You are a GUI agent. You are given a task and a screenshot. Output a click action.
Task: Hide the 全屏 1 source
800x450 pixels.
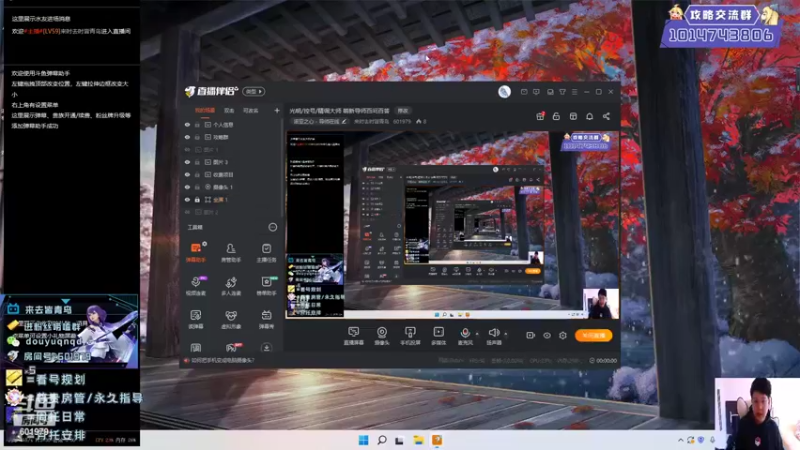pyautogui.click(x=187, y=199)
